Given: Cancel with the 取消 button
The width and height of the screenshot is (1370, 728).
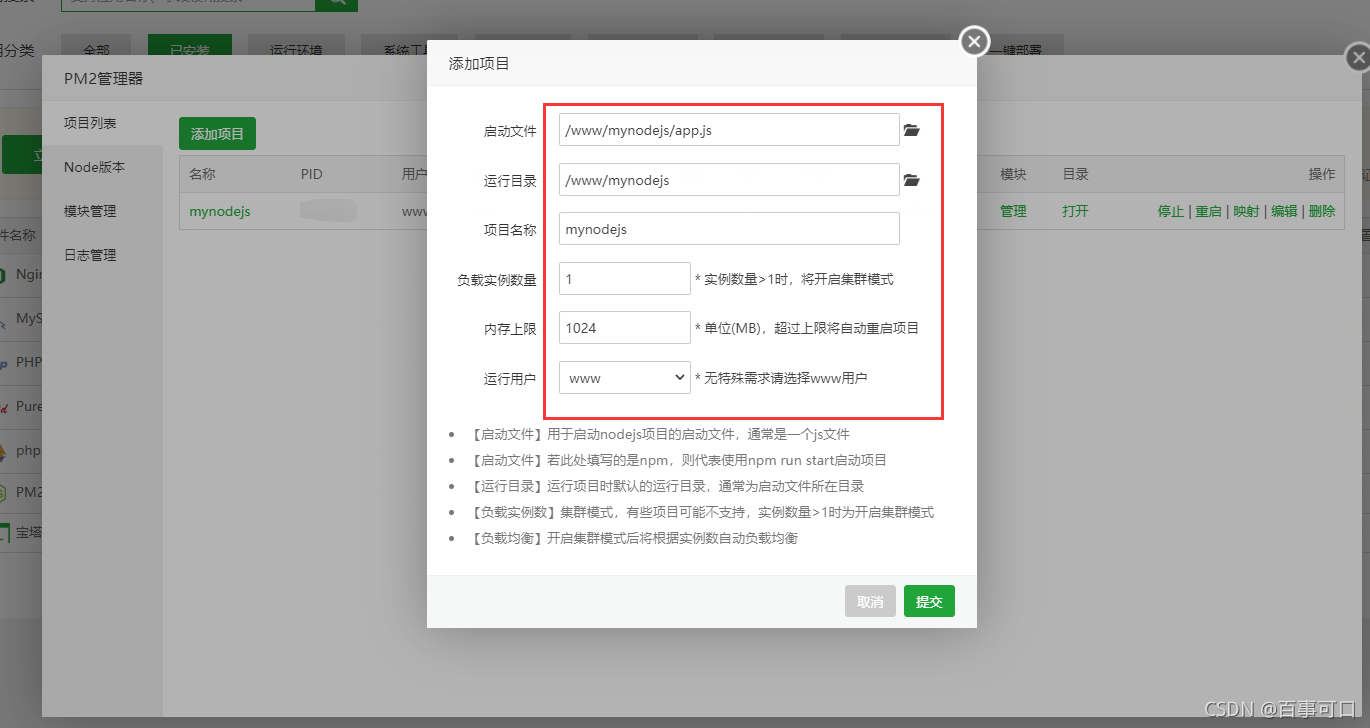Looking at the screenshot, I should tap(870, 601).
